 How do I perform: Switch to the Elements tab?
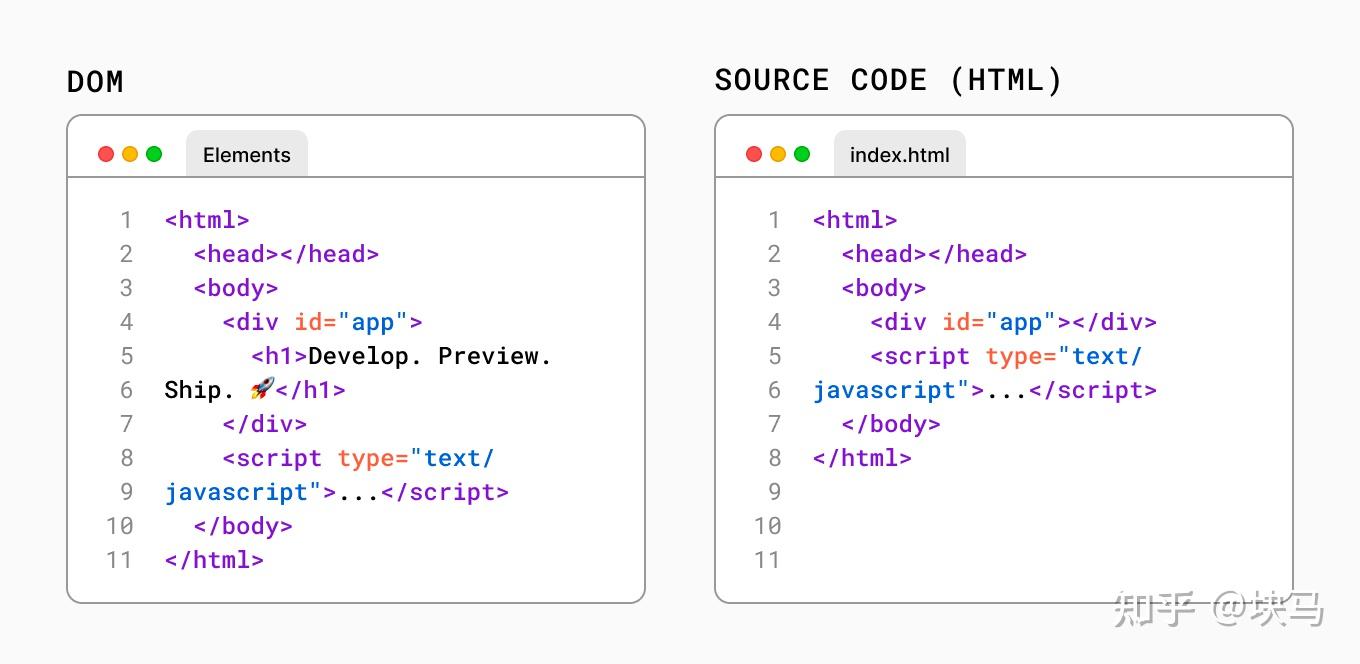[x=246, y=154]
